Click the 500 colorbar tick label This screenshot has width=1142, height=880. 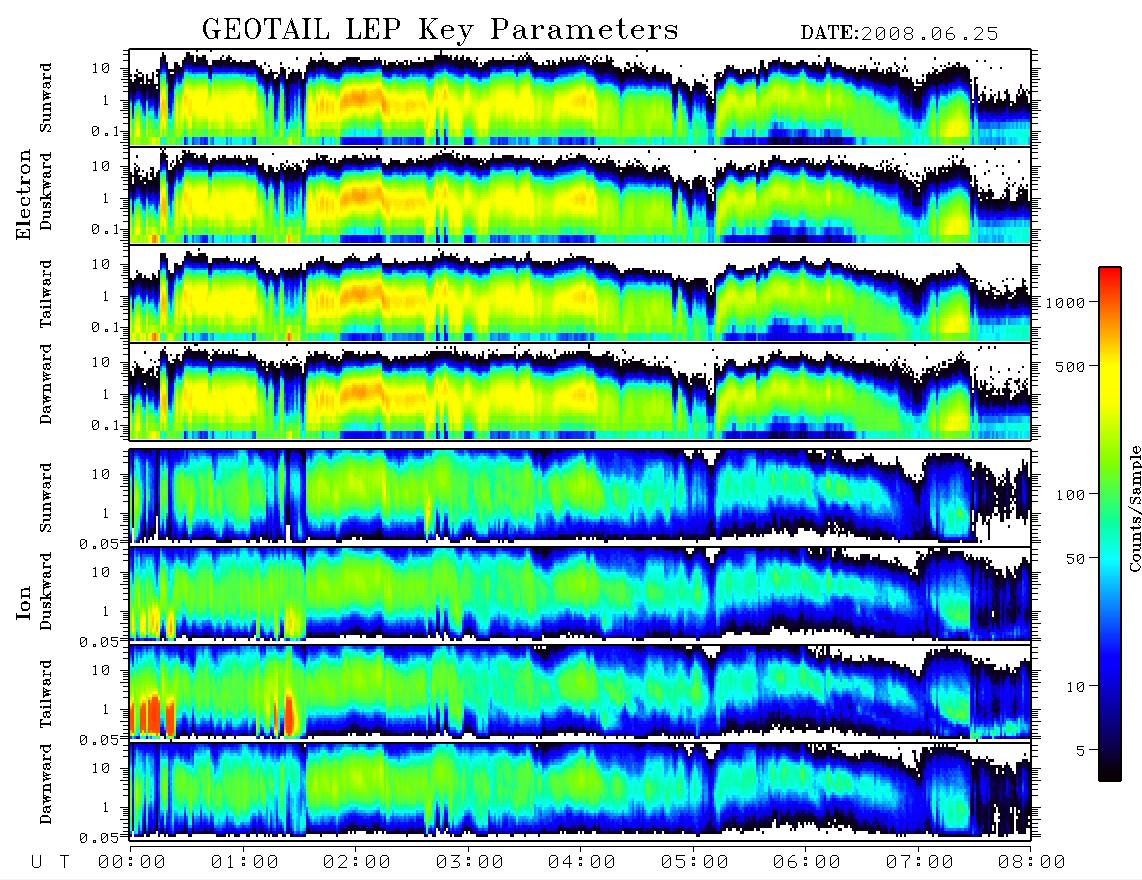click(1070, 366)
